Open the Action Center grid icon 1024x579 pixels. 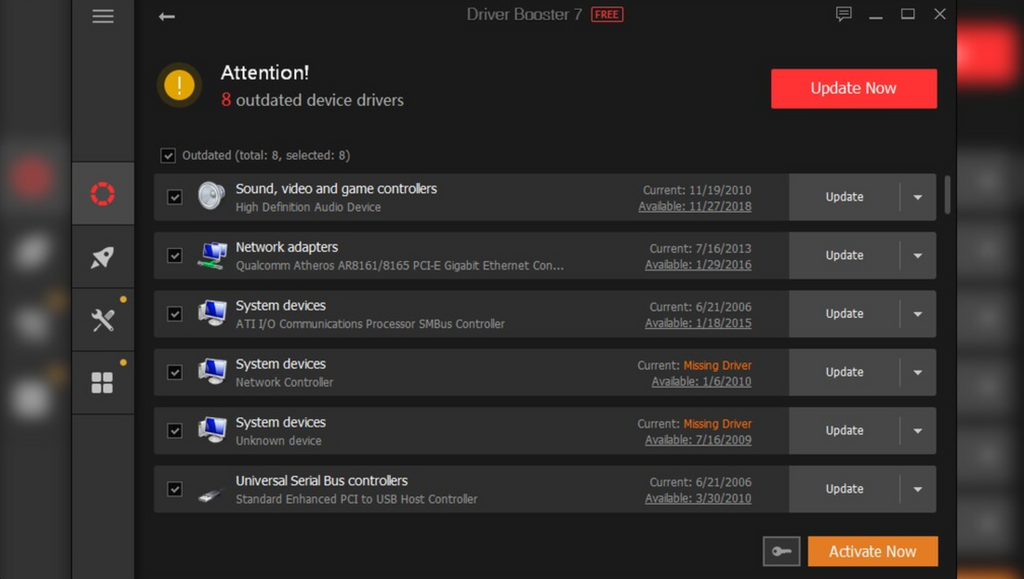(102, 382)
